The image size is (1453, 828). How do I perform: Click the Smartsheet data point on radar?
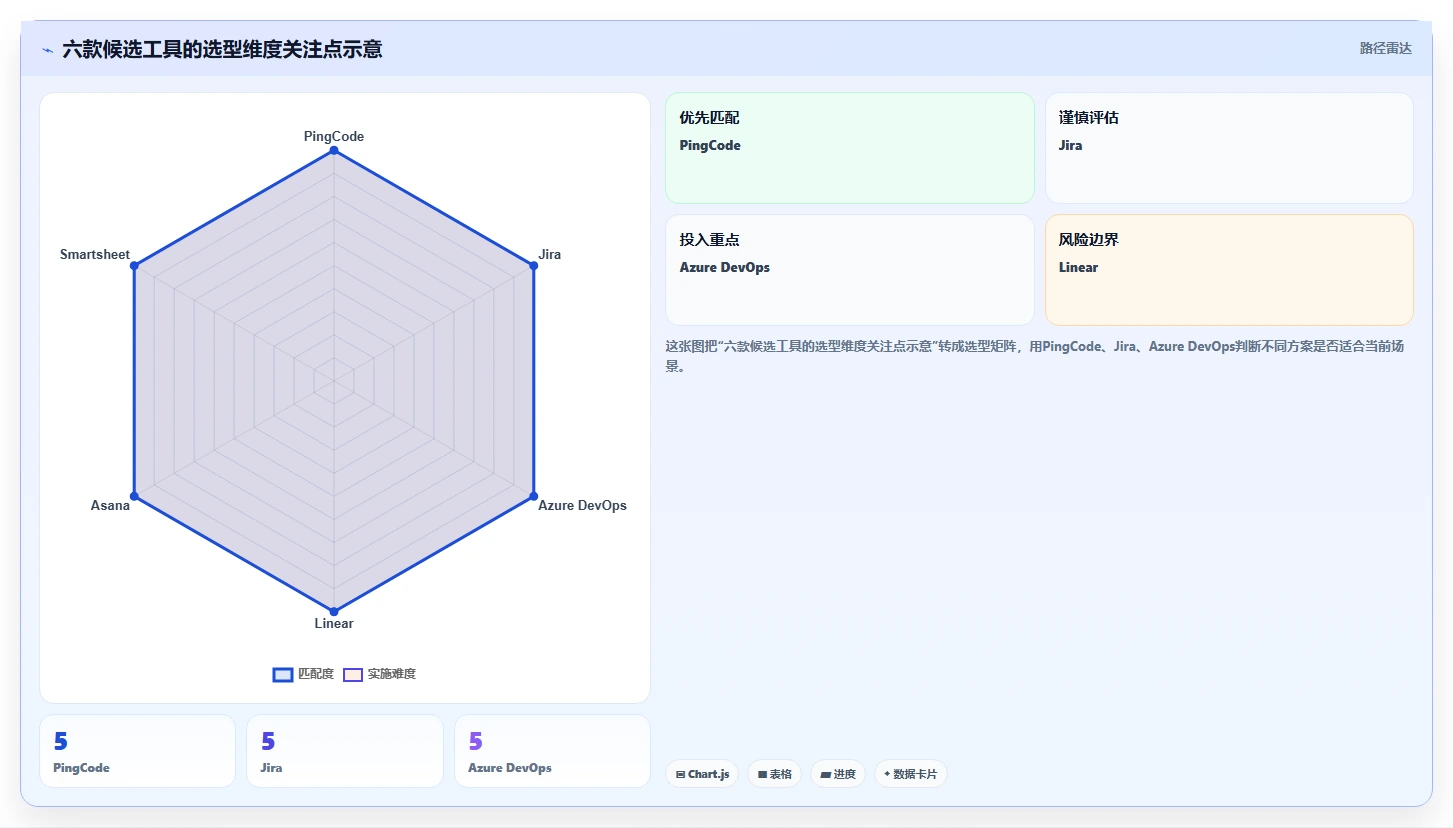[135, 266]
